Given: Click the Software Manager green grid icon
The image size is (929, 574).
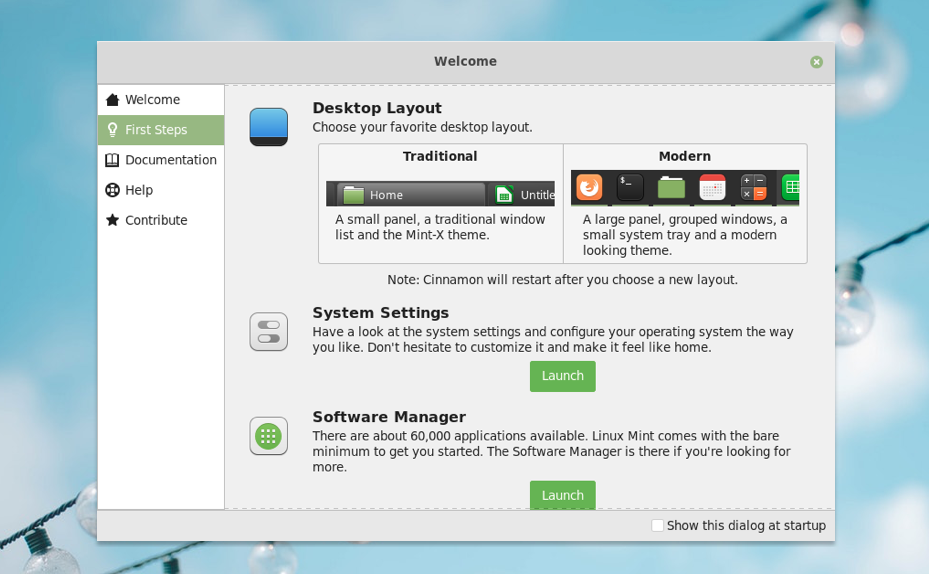Looking at the screenshot, I should (x=268, y=436).
